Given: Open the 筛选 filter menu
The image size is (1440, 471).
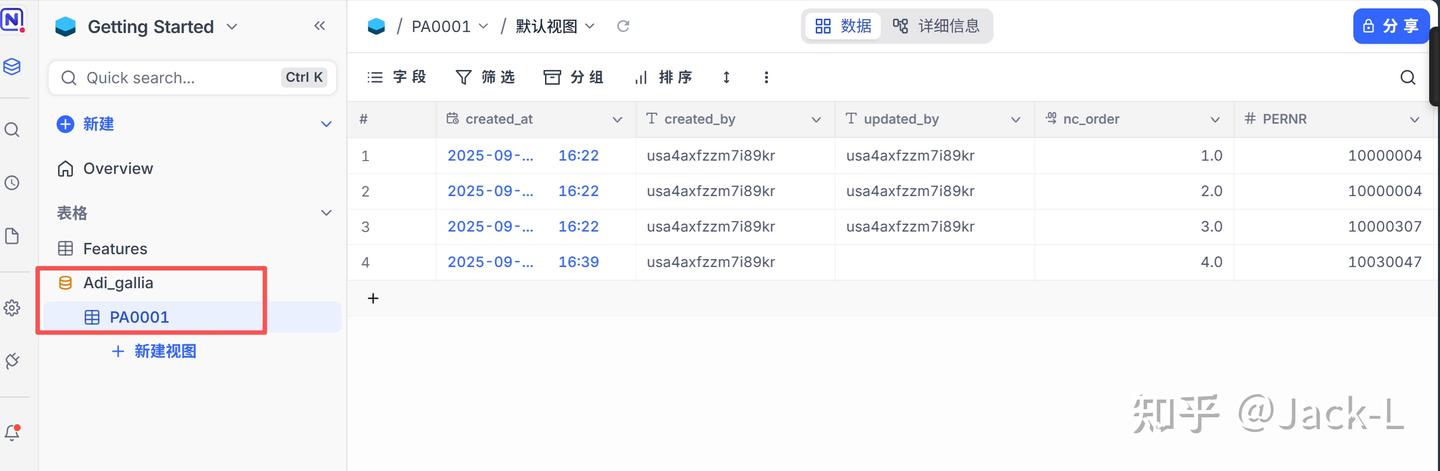Looking at the screenshot, I should (x=485, y=77).
